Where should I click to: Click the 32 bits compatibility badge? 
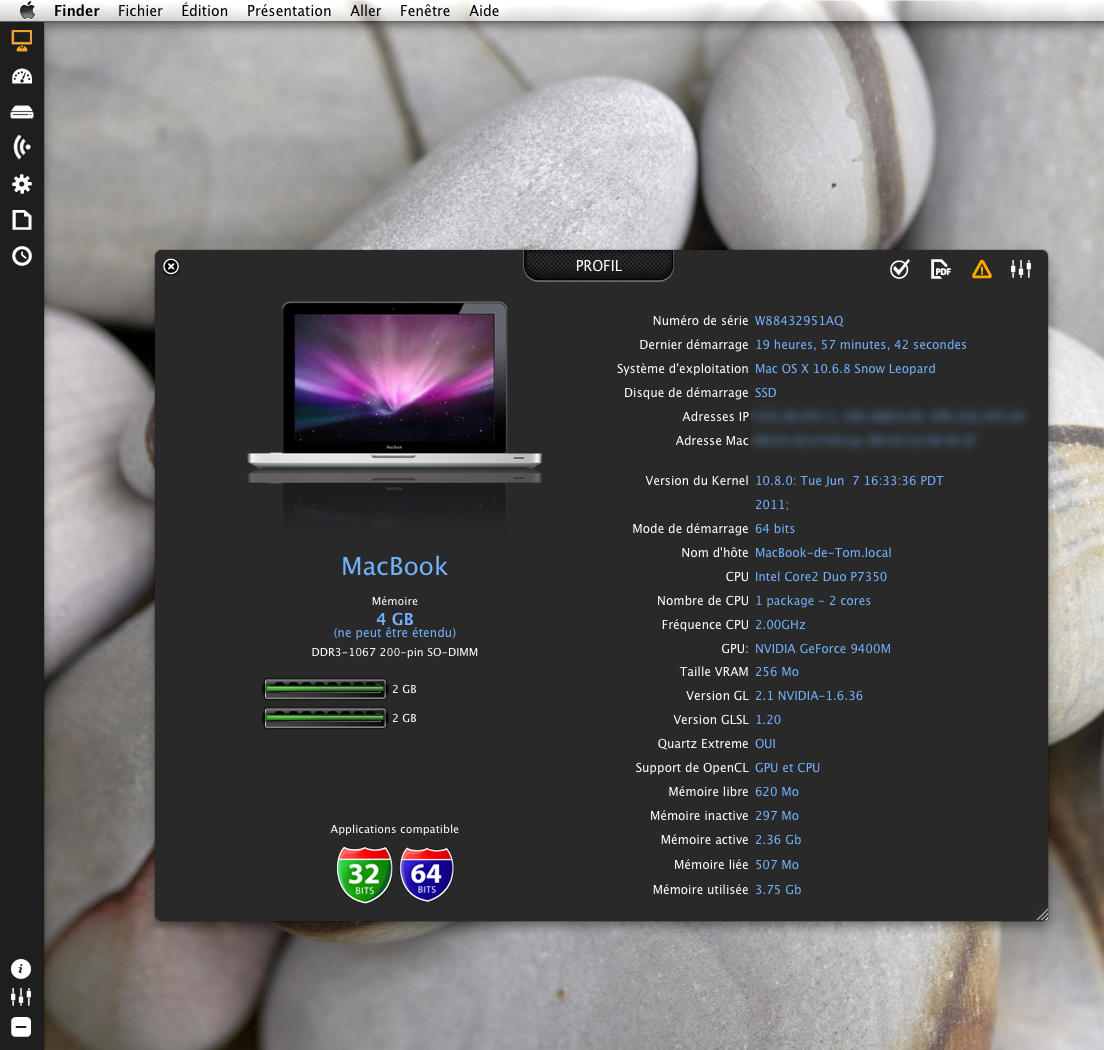pyautogui.click(x=364, y=874)
